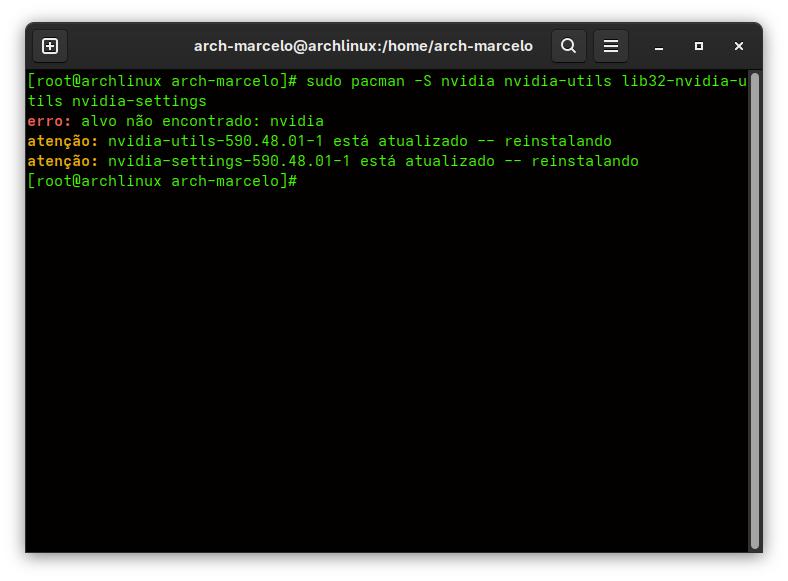This screenshot has width=788, height=581.
Task: Click 'alvo não encontrado: nvidia' message
Action: [202, 121]
